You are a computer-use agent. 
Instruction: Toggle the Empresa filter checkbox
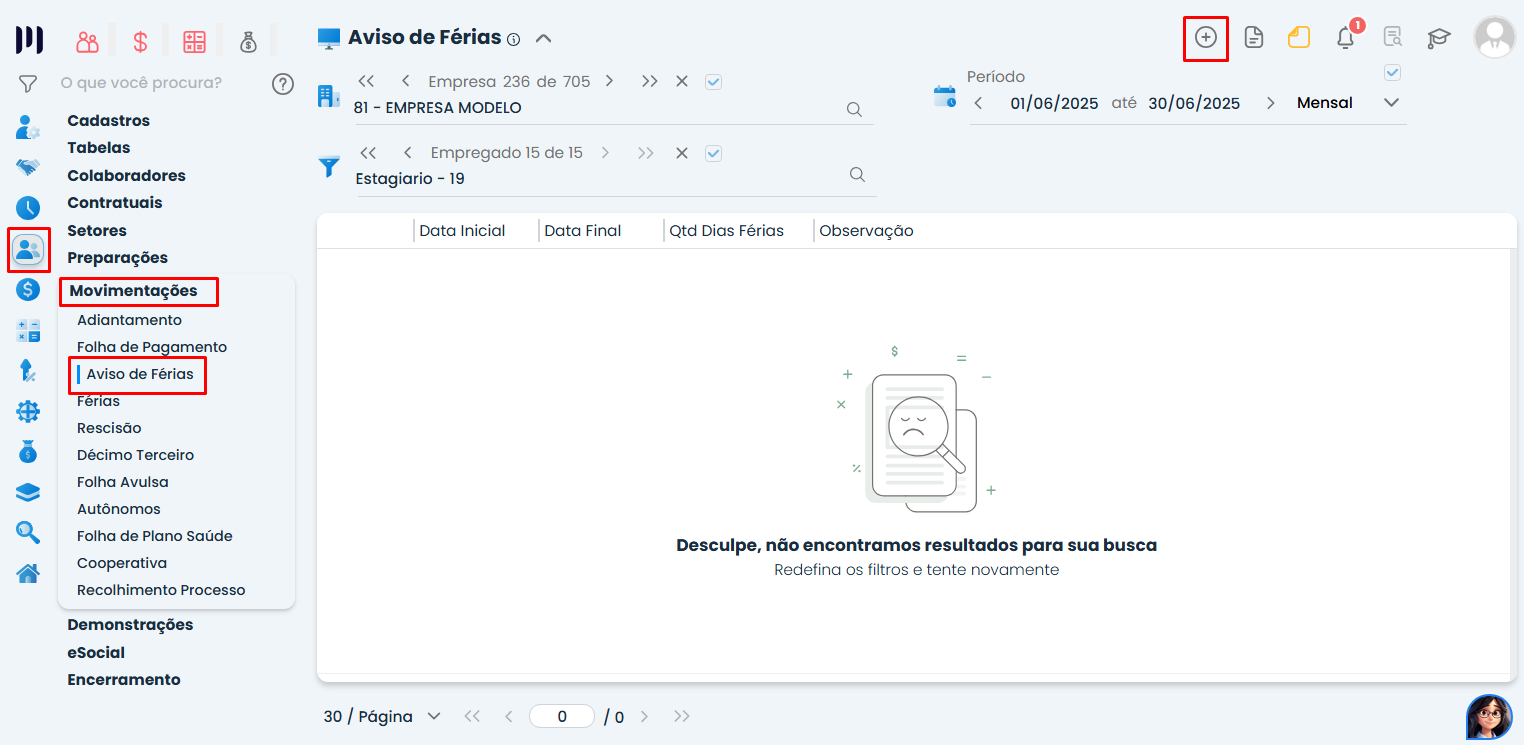(713, 82)
